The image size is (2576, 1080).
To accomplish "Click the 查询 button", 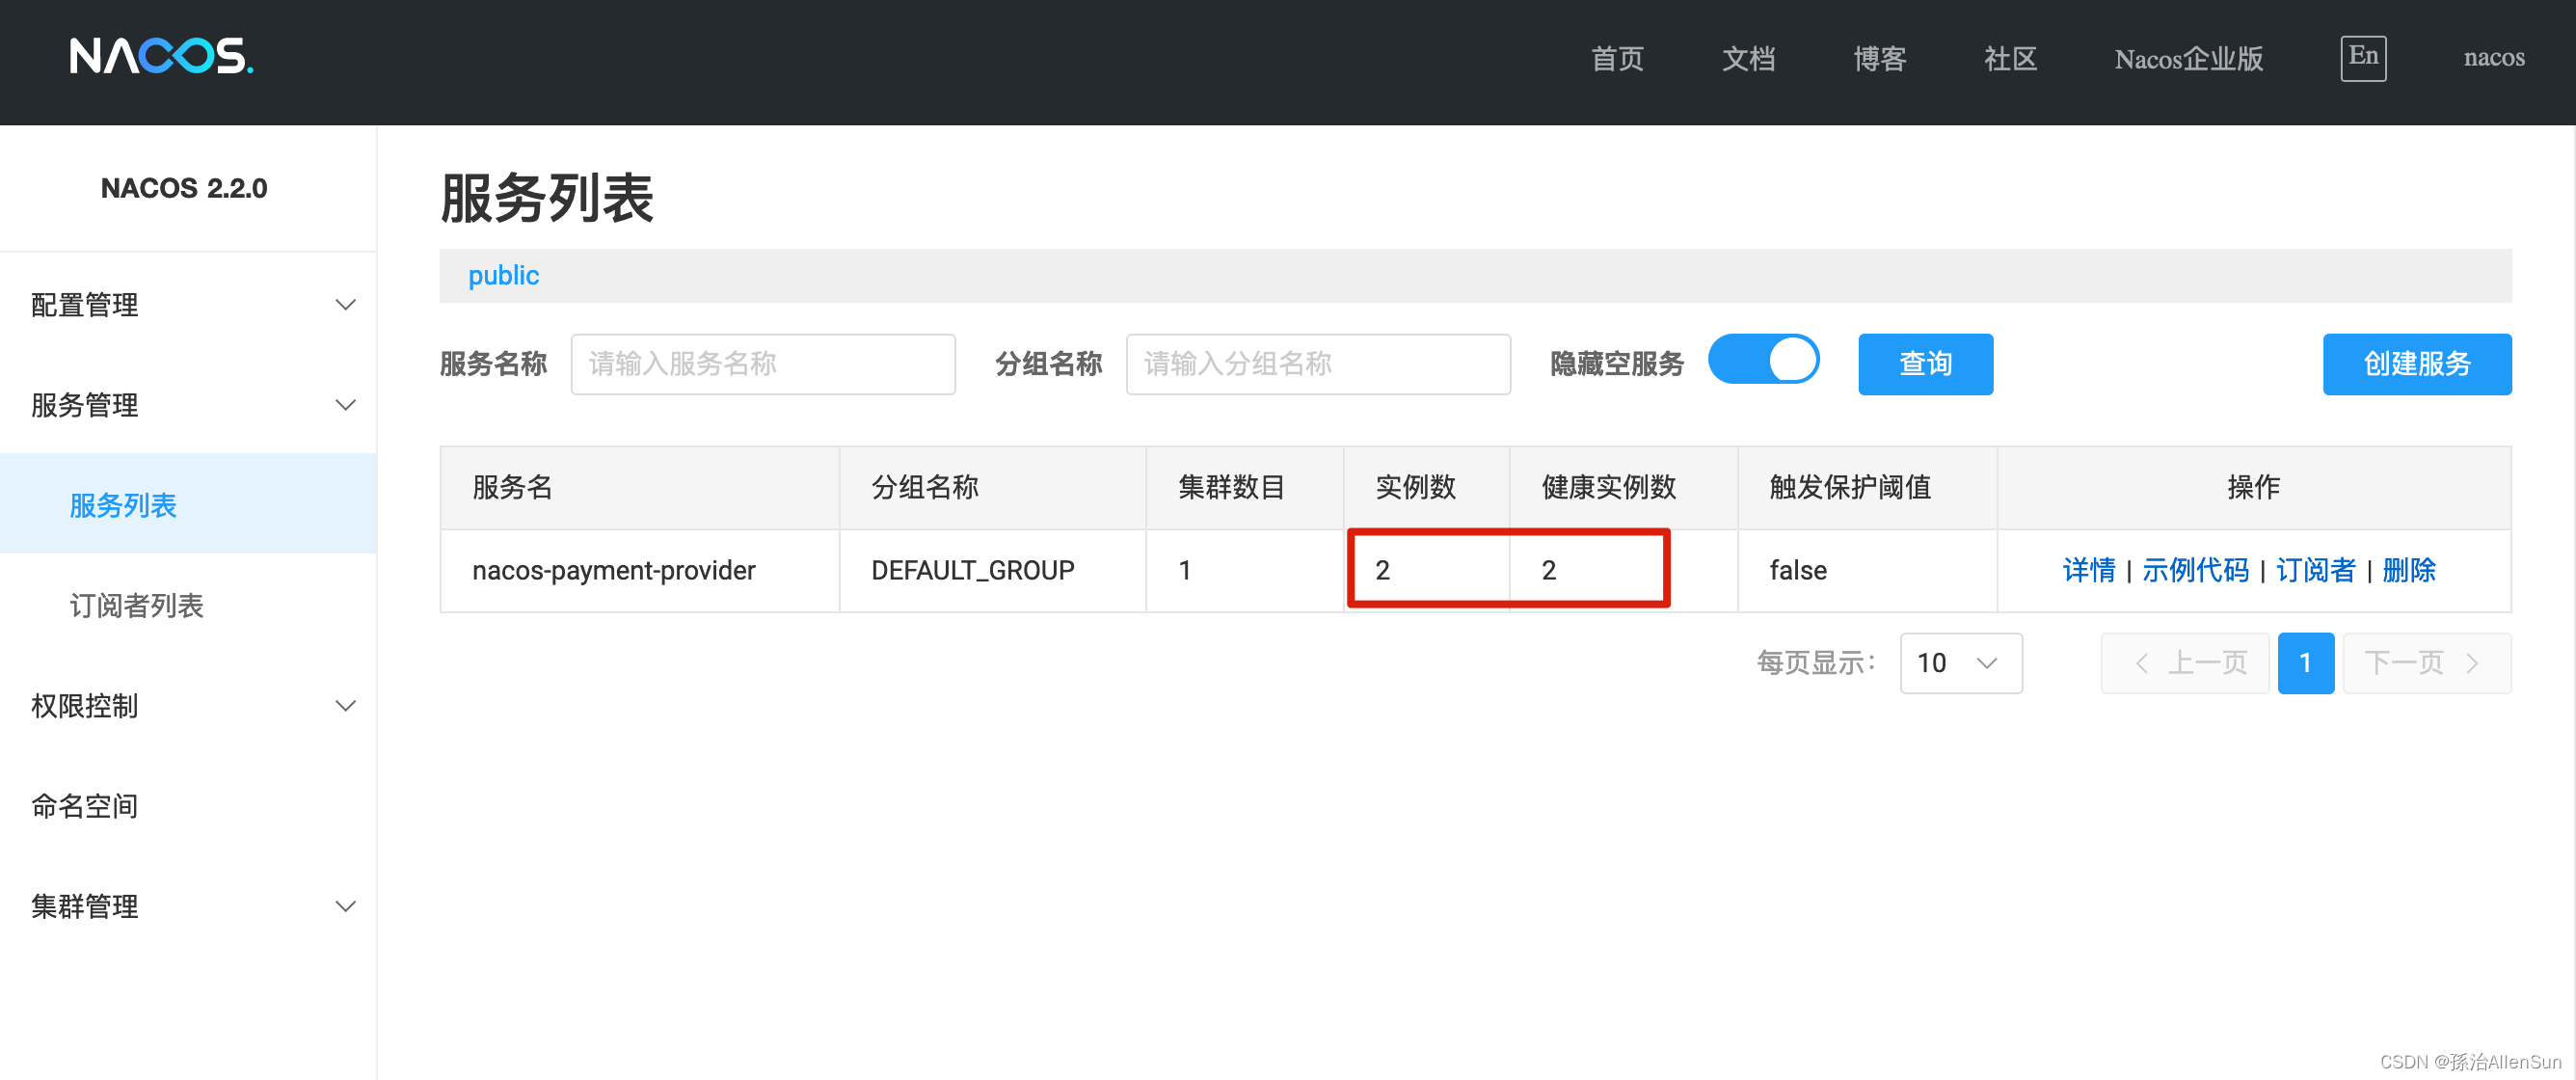I will pos(1925,364).
